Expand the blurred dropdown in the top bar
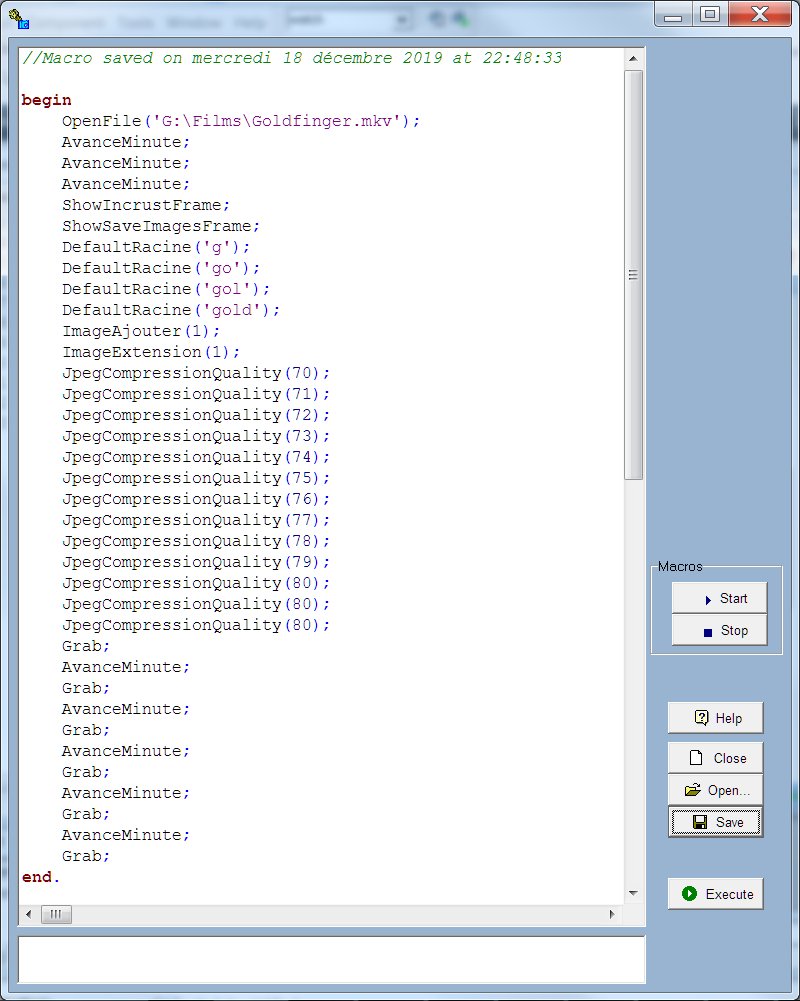The height and width of the screenshot is (1001, 800). click(x=402, y=19)
